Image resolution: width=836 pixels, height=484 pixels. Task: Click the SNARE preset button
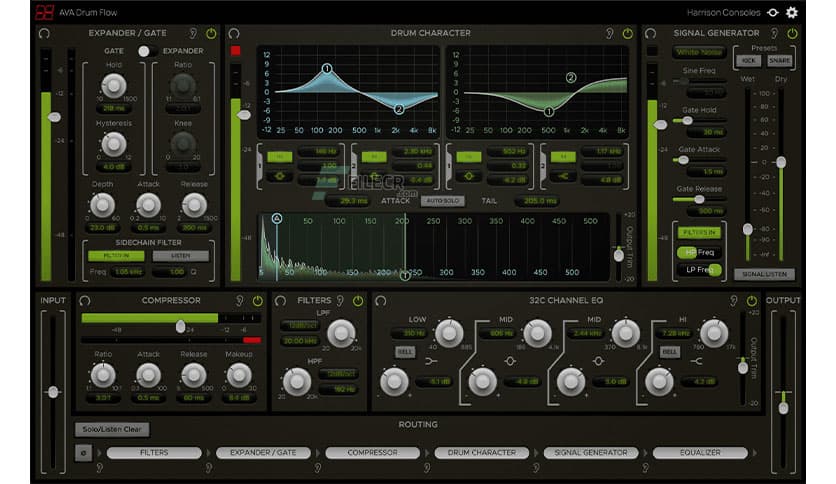(779, 61)
